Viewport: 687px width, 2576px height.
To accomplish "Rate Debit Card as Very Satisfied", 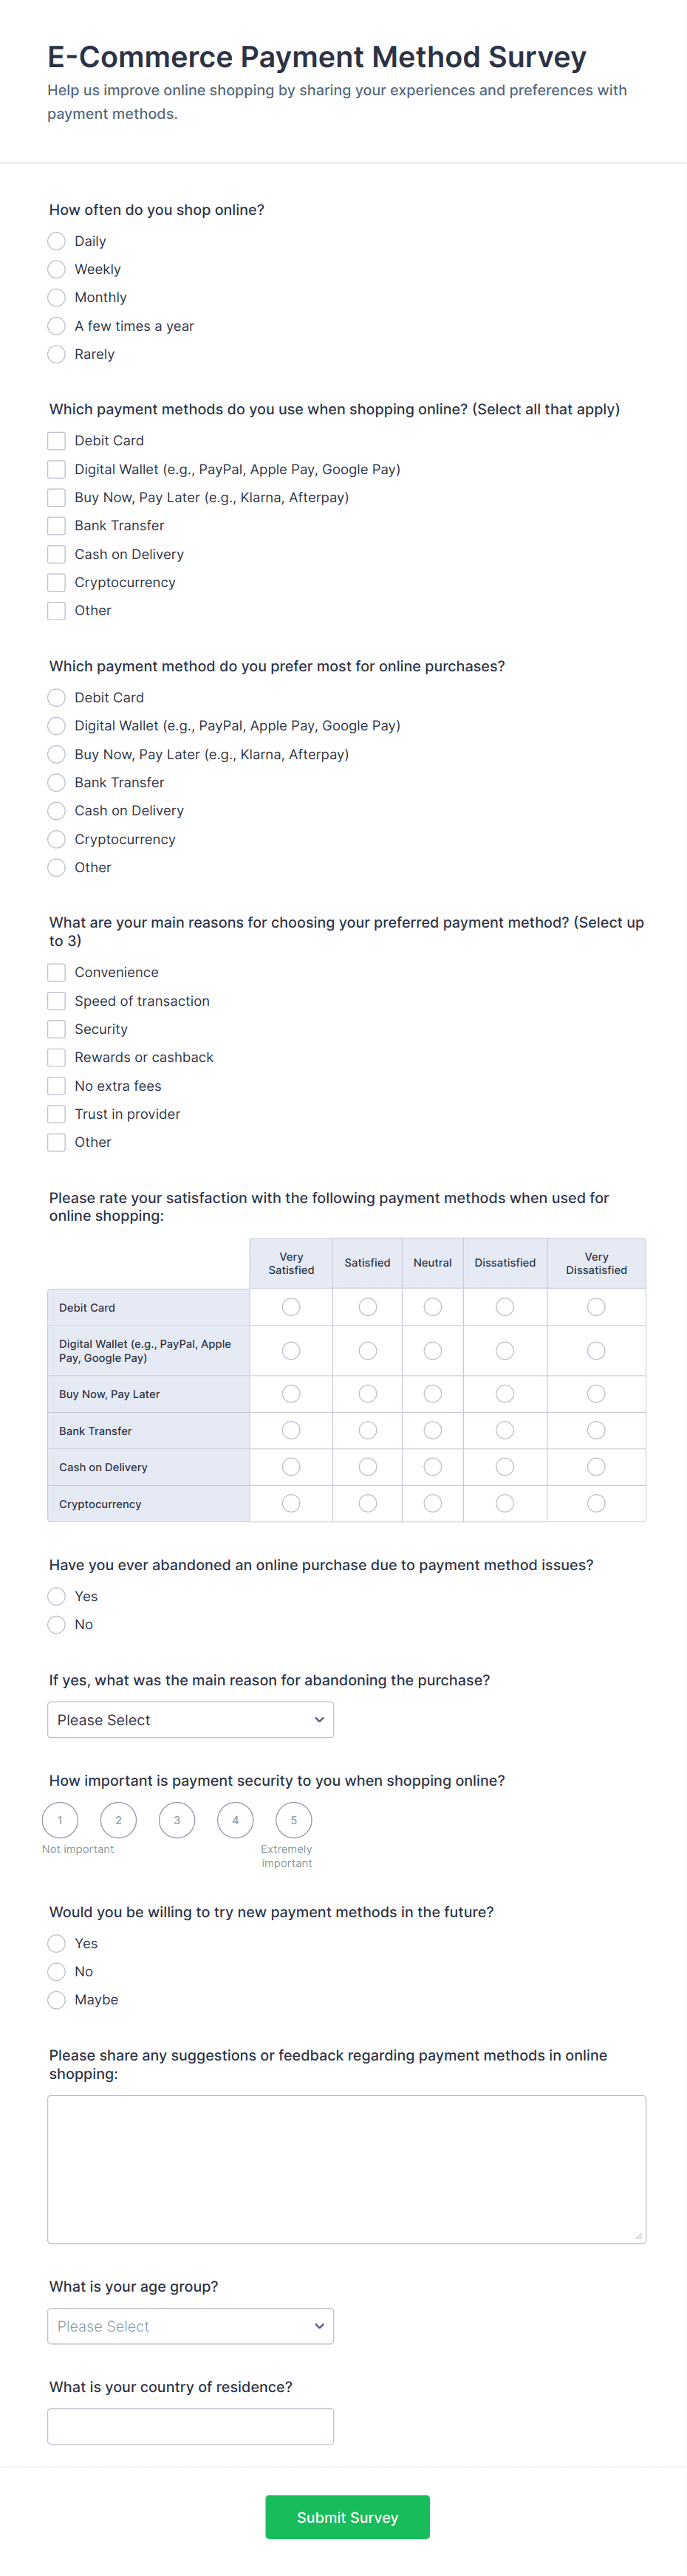I will 291,1307.
